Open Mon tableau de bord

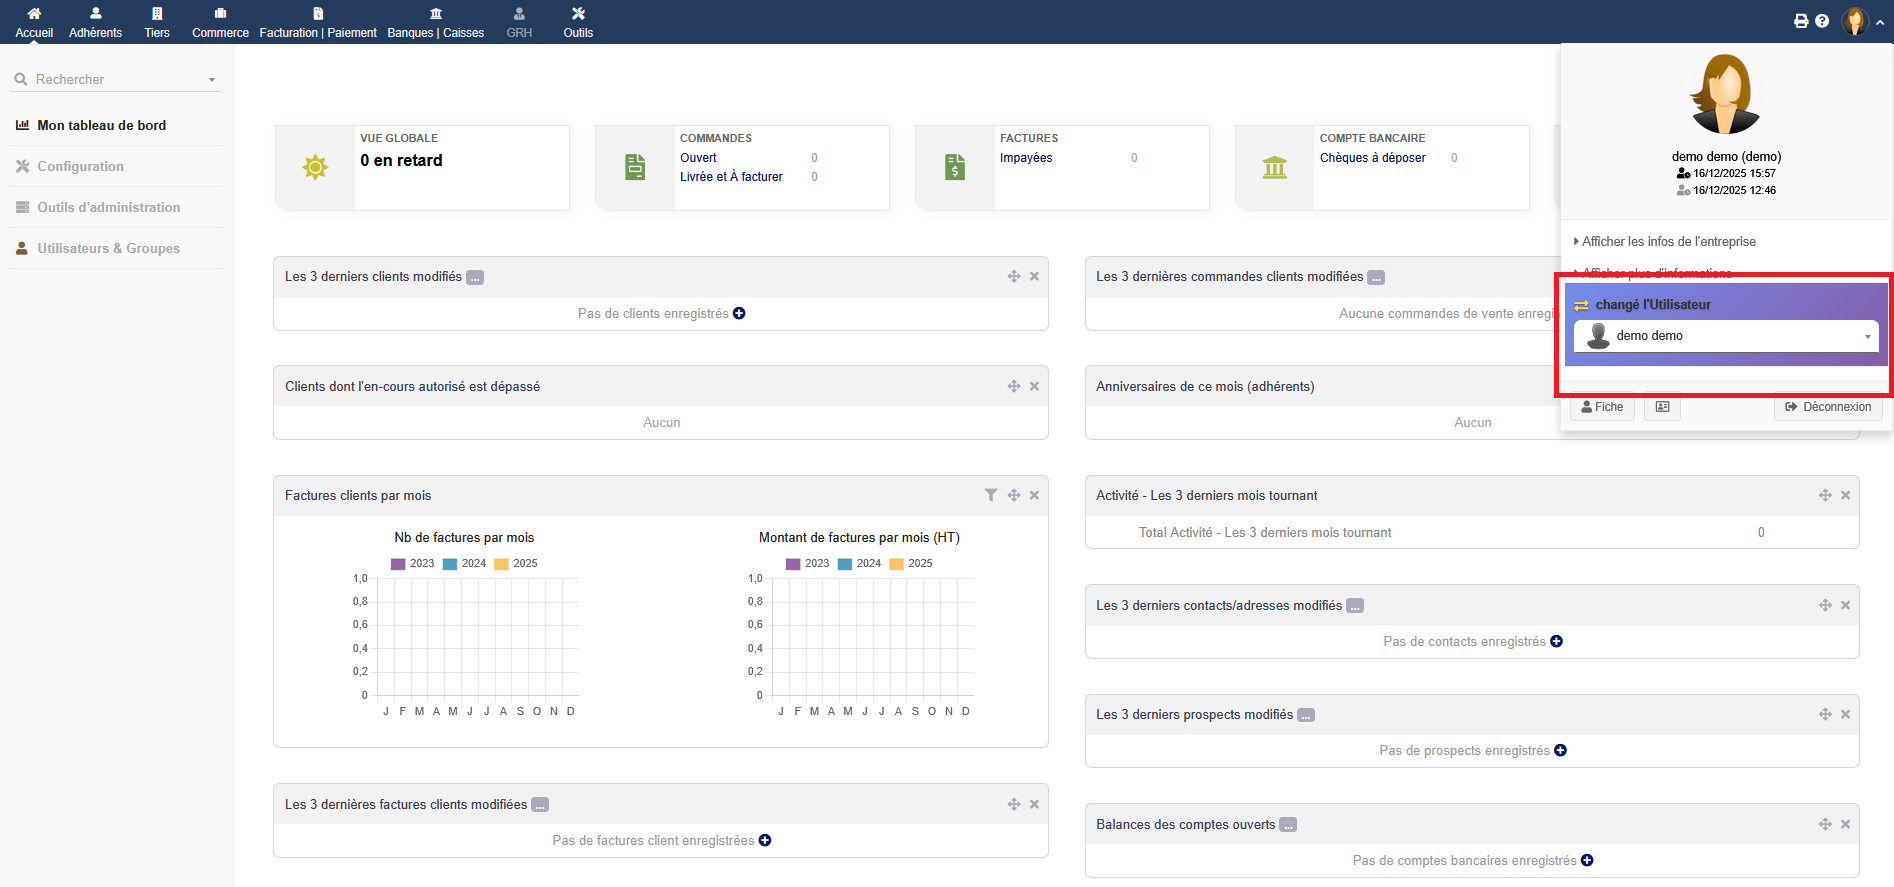click(102, 125)
